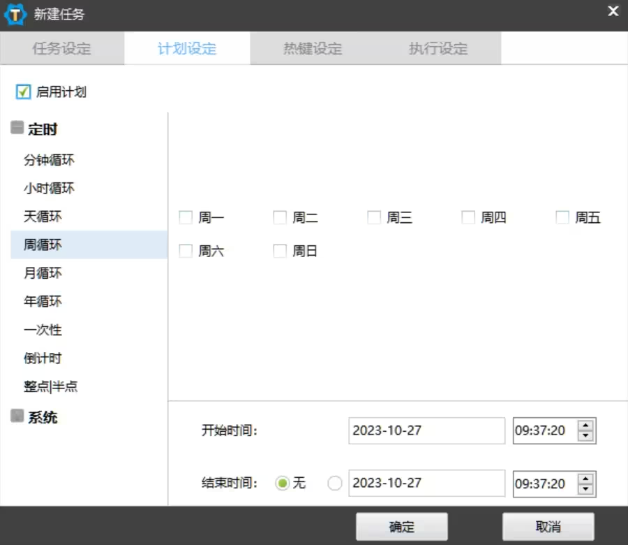The image size is (629, 546).
Task: Click the 开始时间 date input field
Action: 427,431
